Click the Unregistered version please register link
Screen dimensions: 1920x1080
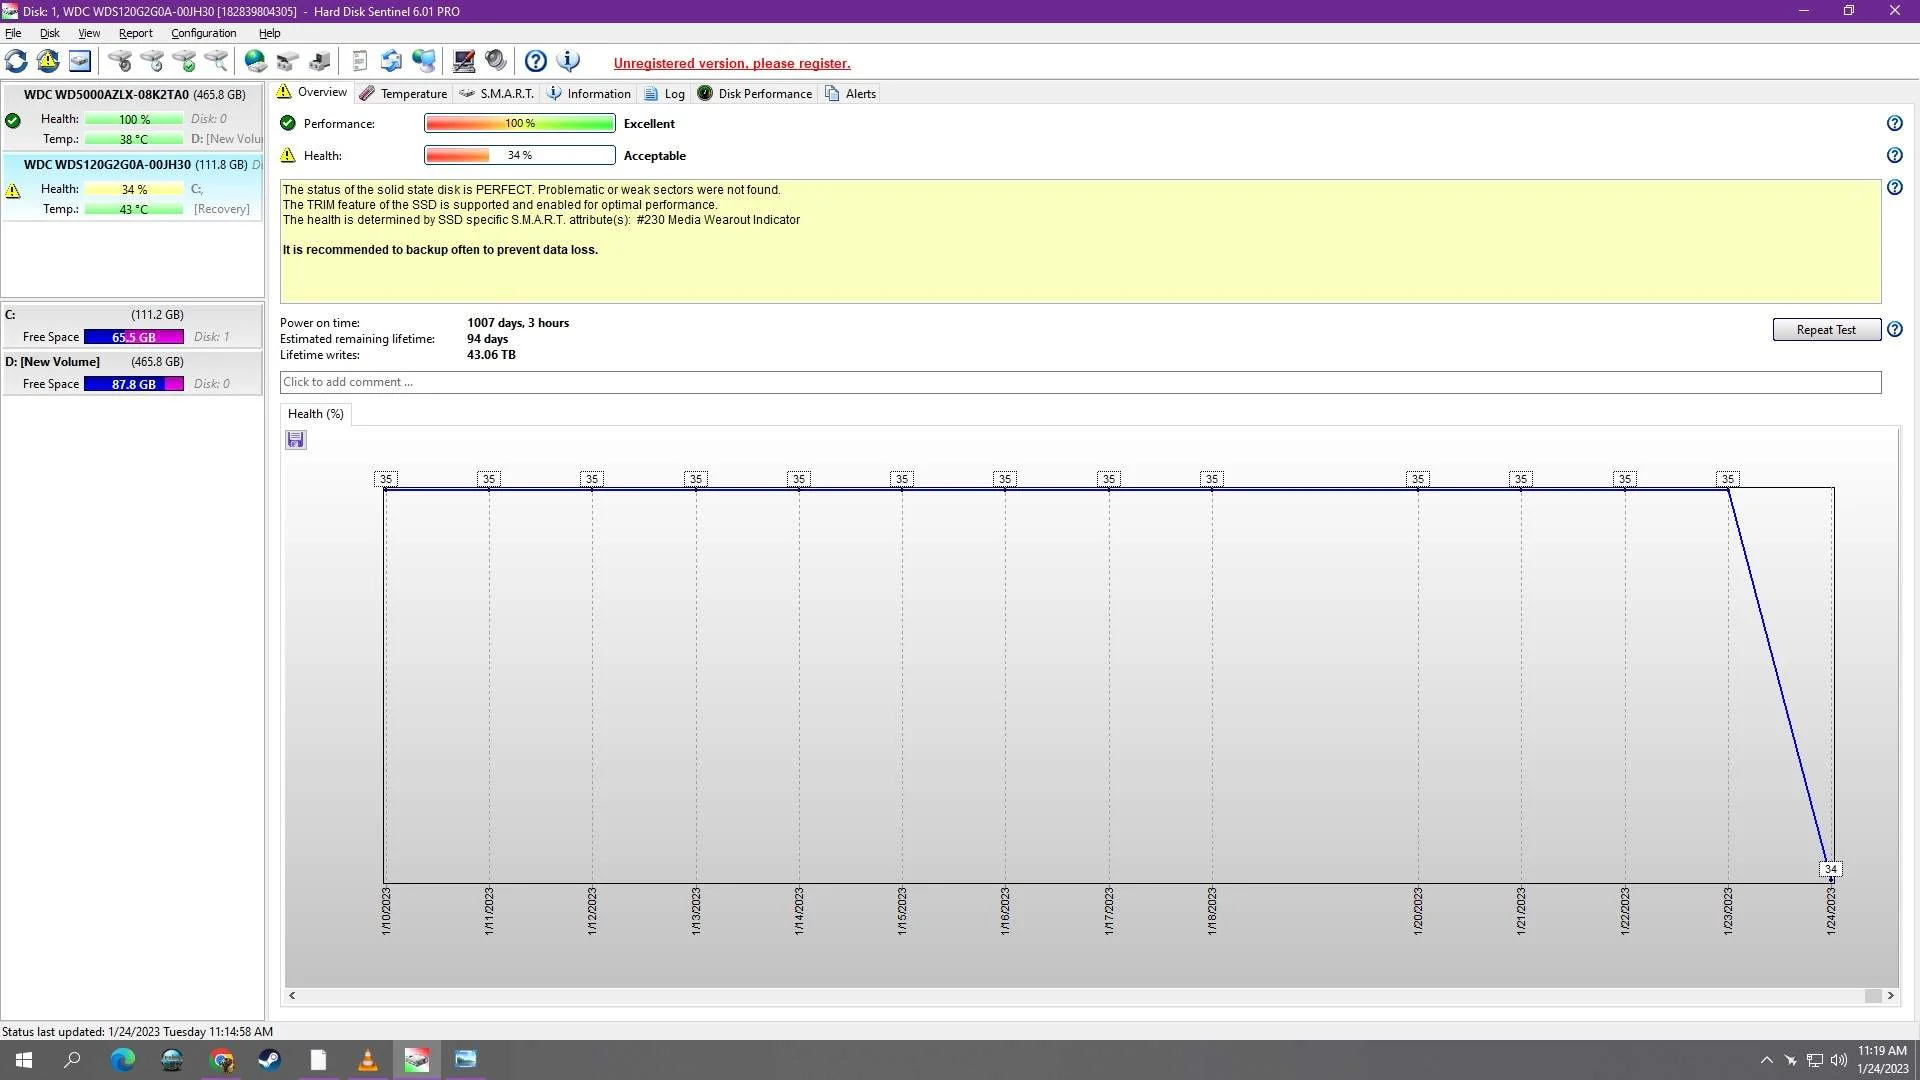click(x=732, y=63)
